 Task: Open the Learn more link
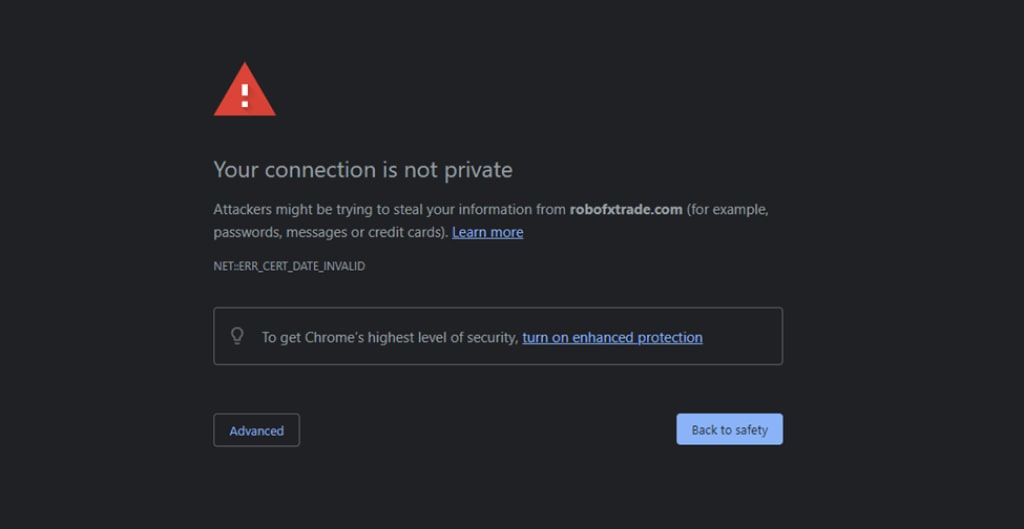(x=487, y=232)
